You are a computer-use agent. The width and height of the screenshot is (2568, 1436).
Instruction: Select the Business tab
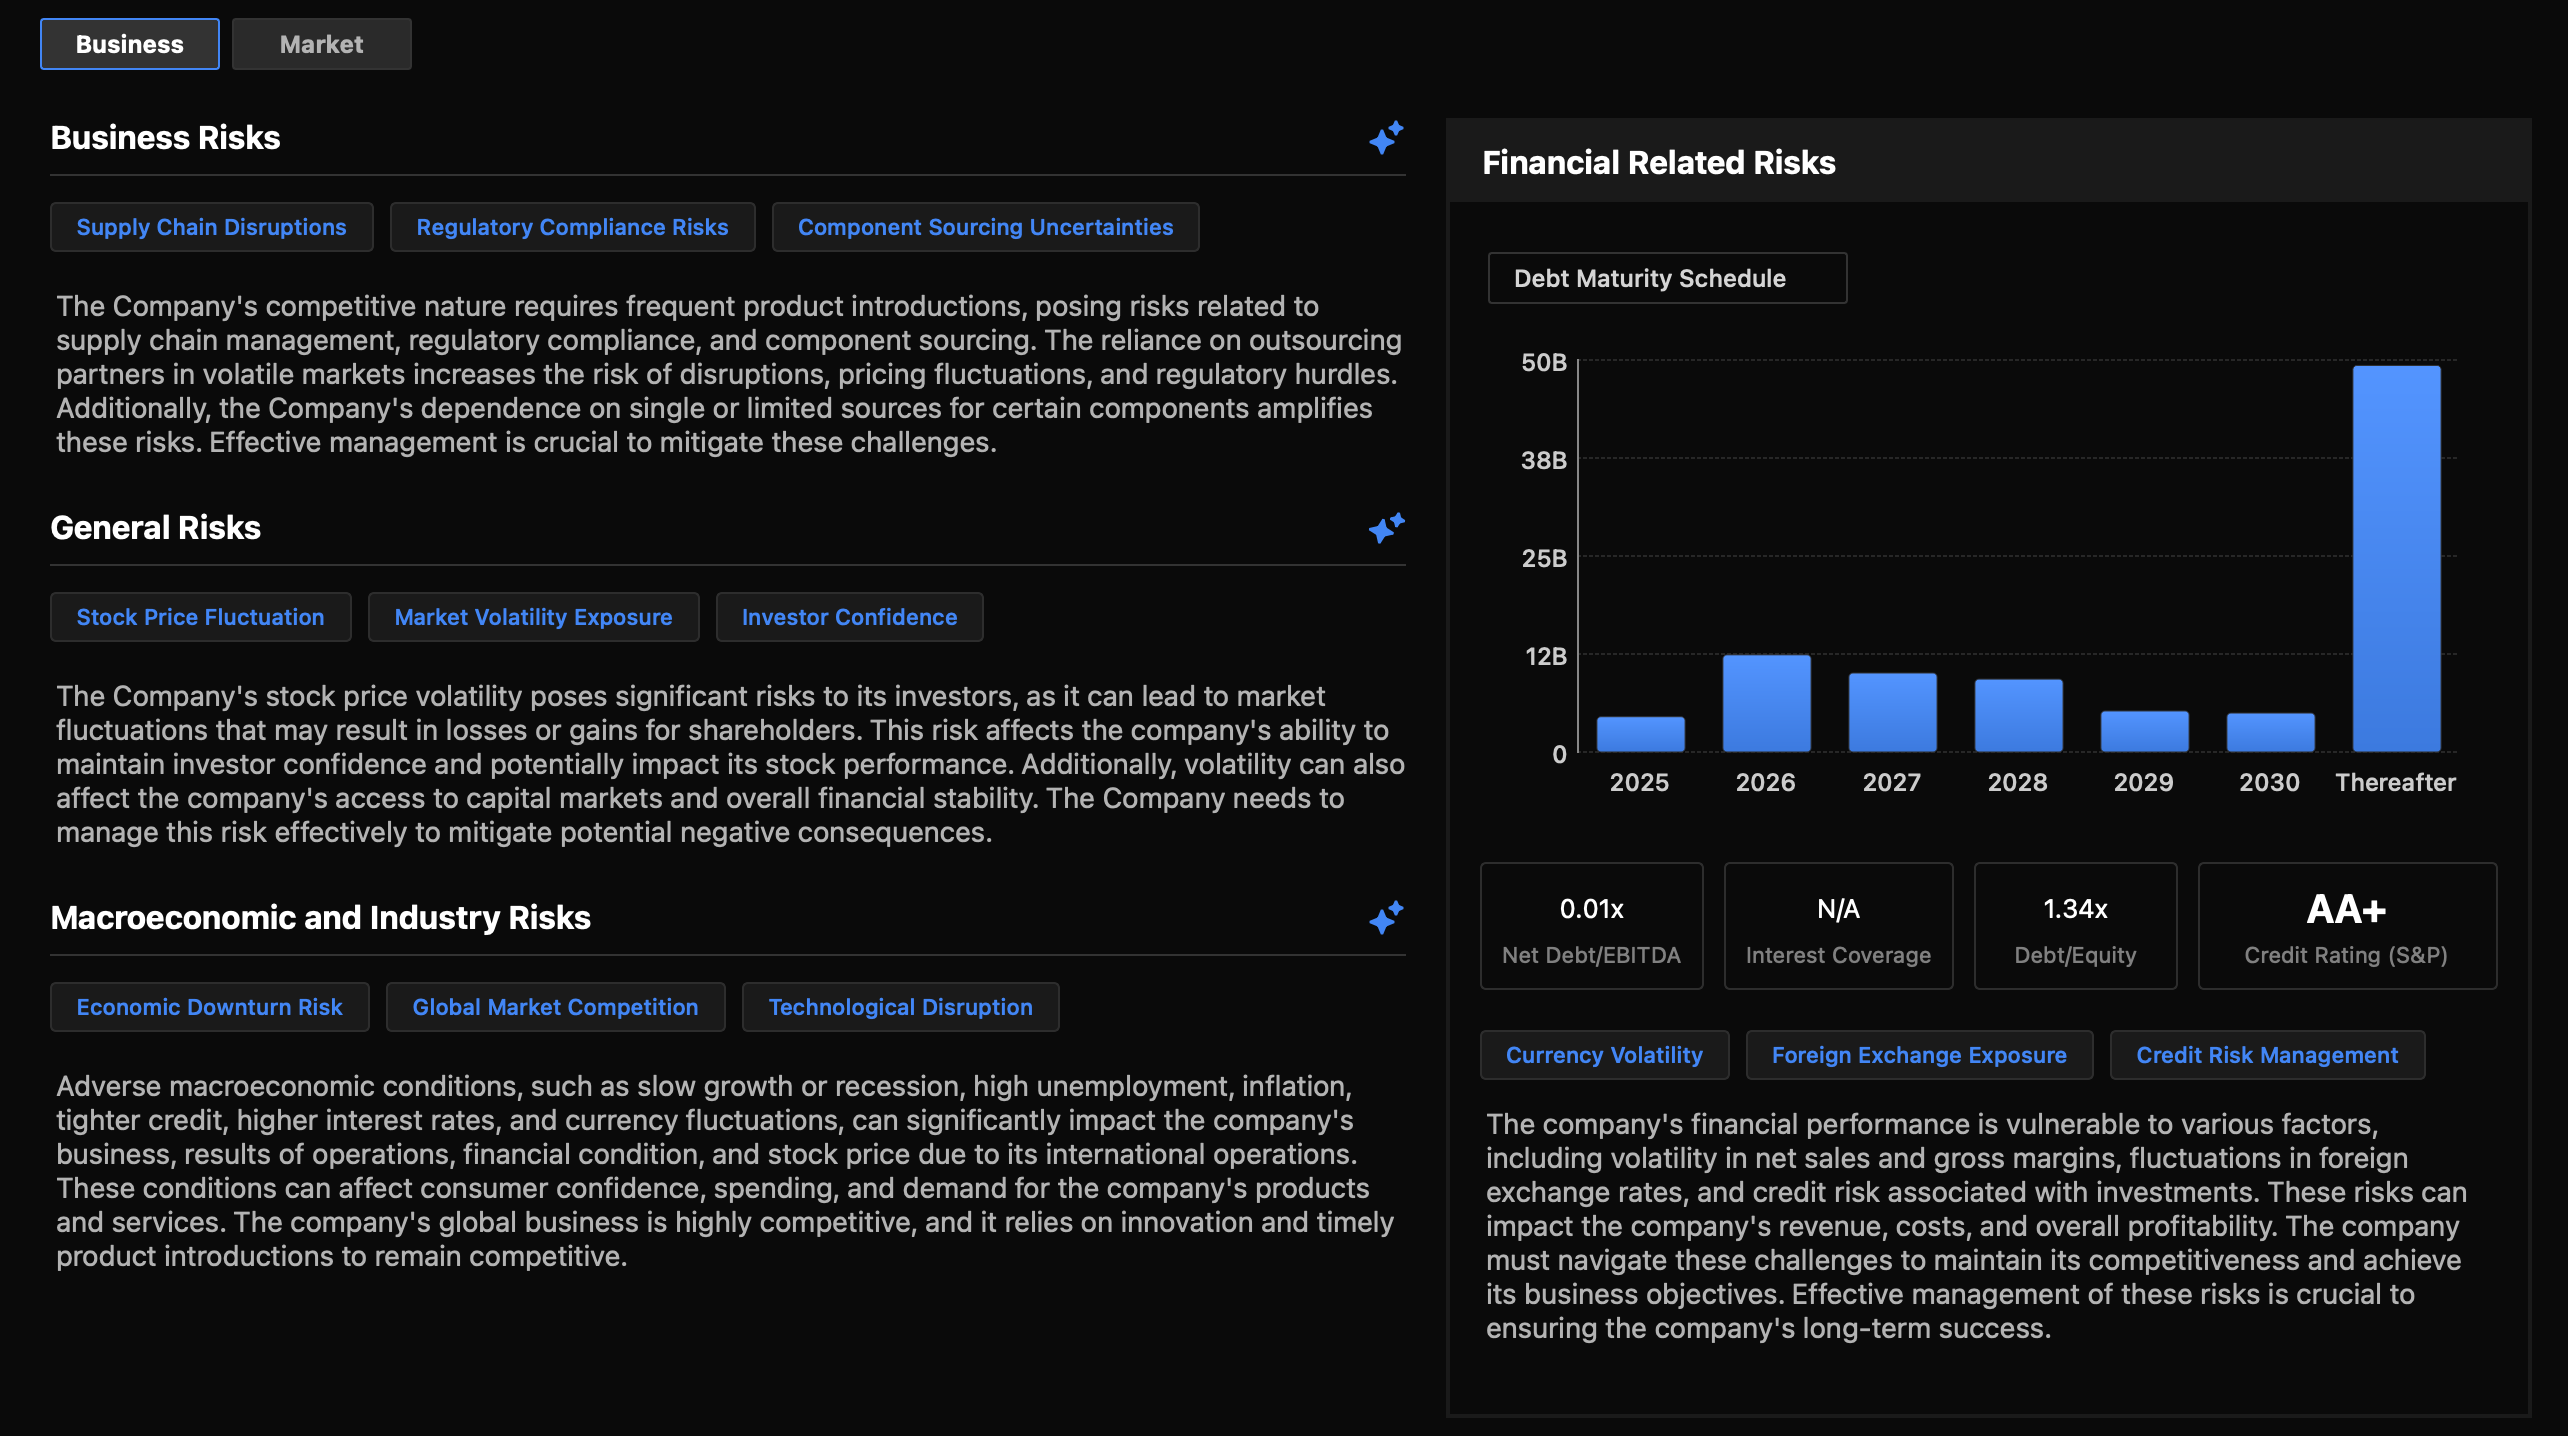click(129, 43)
